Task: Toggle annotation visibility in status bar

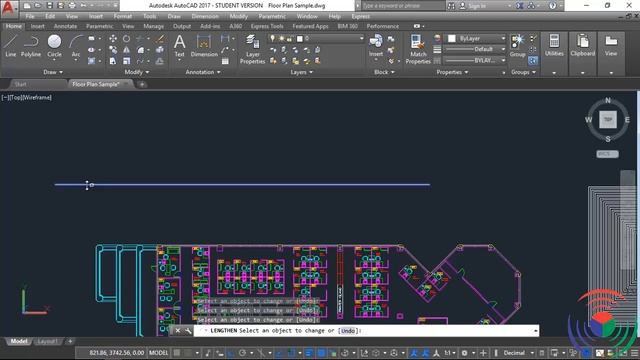Action: point(414,353)
